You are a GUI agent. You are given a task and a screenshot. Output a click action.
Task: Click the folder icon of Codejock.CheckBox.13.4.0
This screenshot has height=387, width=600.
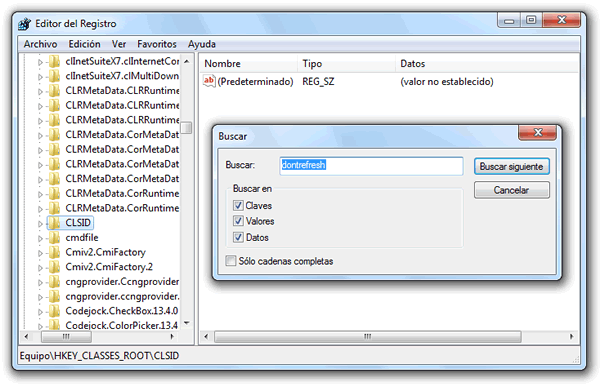(54, 311)
